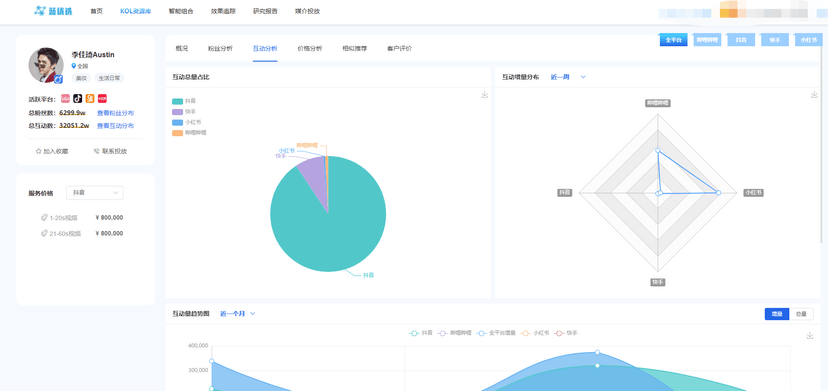Click the 哔哩哔哩 radar axis label
Viewport: 828px width, 391px height.
pos(658,103)
